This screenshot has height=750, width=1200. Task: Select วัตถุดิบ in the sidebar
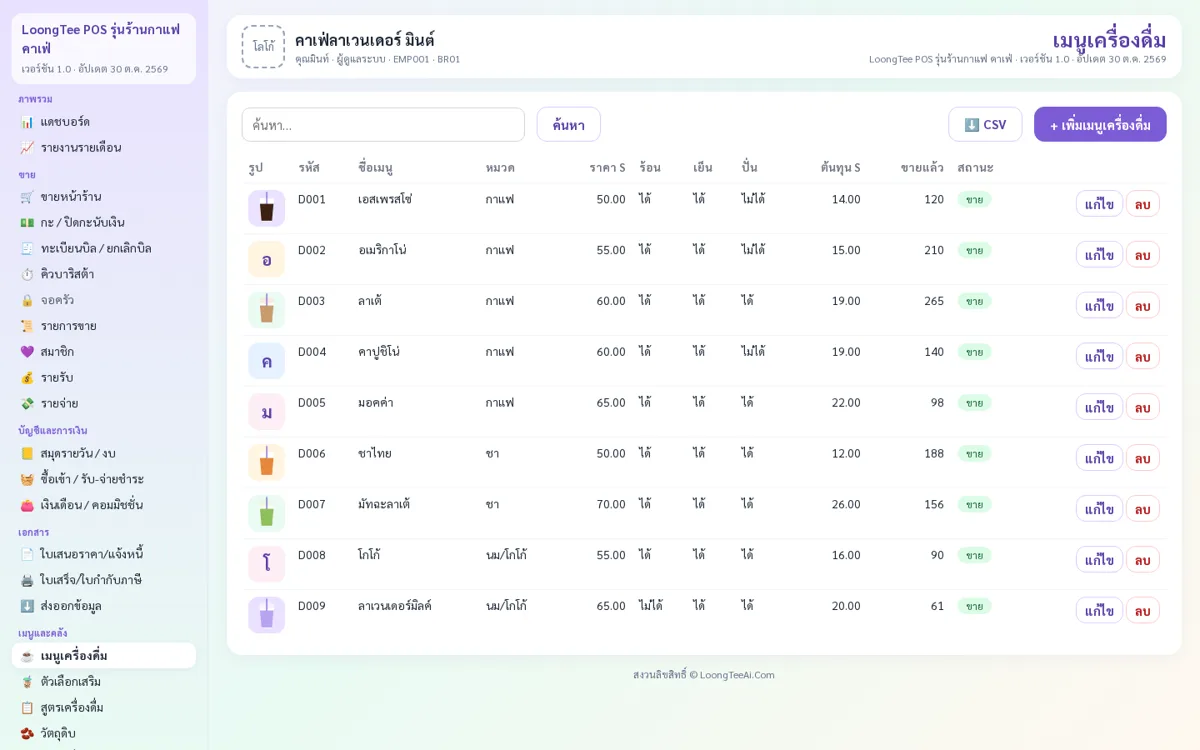(x=104, y=733)
